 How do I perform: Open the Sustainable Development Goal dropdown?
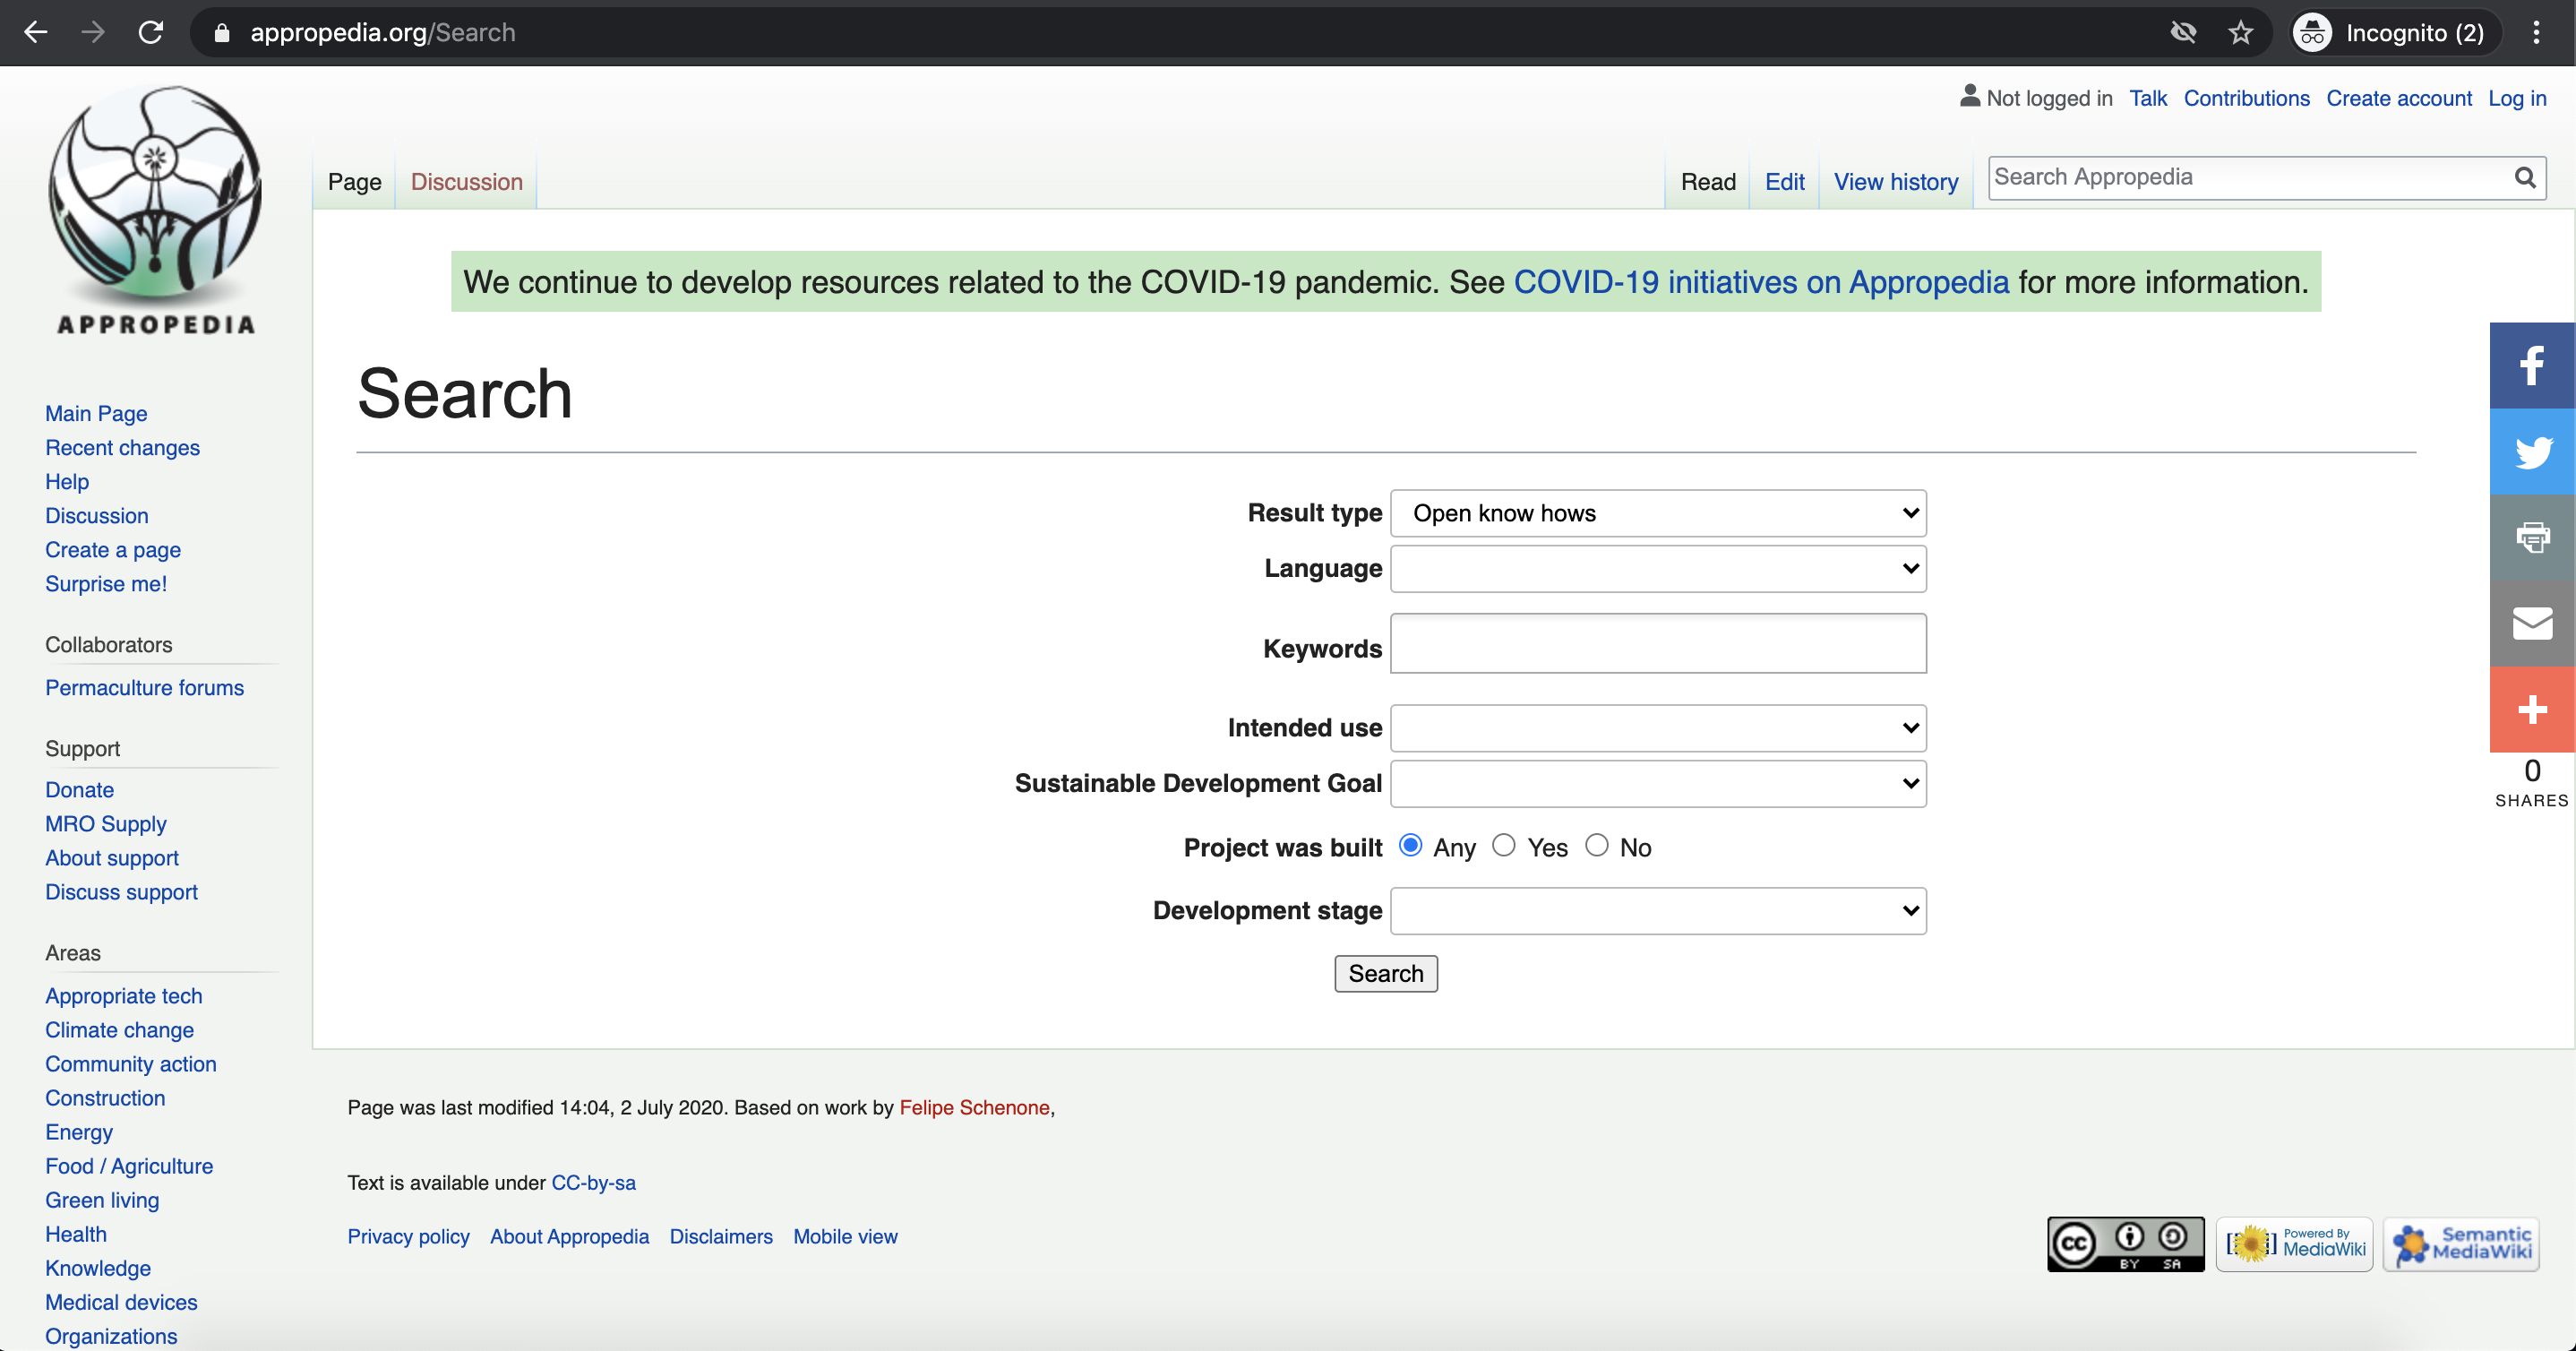tap(1657, 784)
